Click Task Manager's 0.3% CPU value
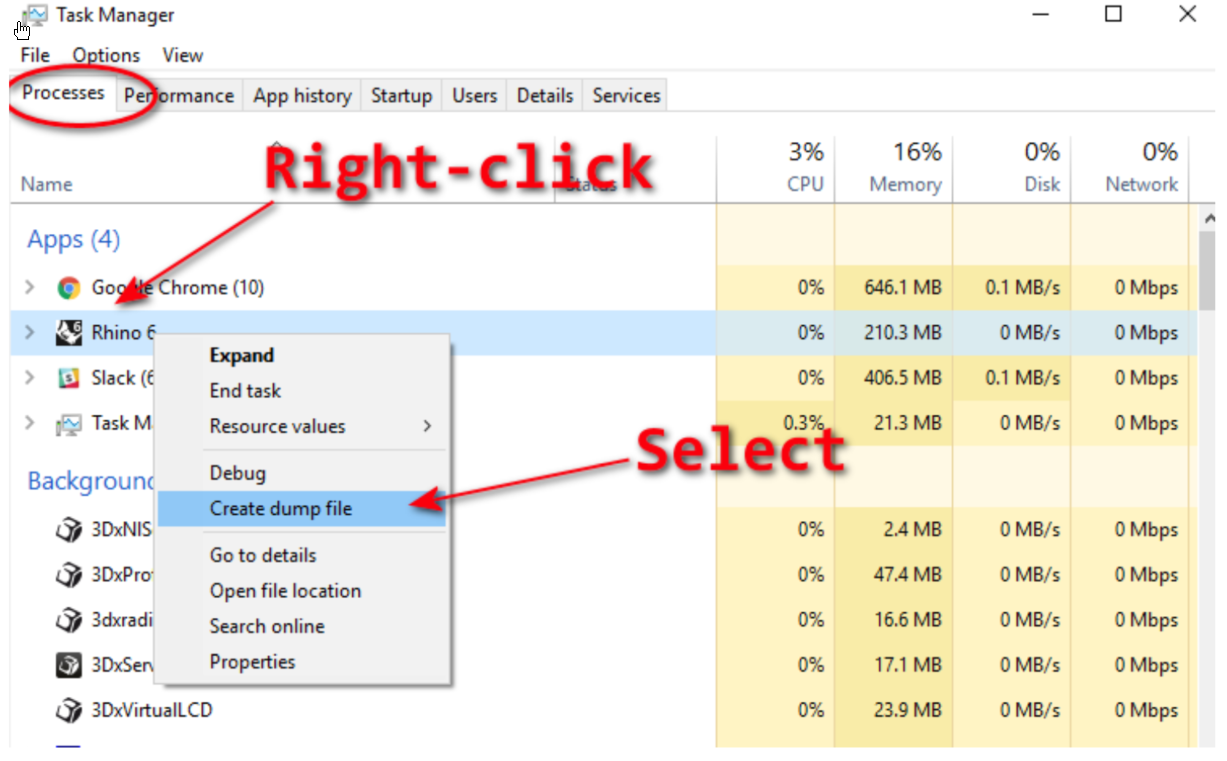The width and height of the screenshot is (1227, 761). [x=805, y=423]
